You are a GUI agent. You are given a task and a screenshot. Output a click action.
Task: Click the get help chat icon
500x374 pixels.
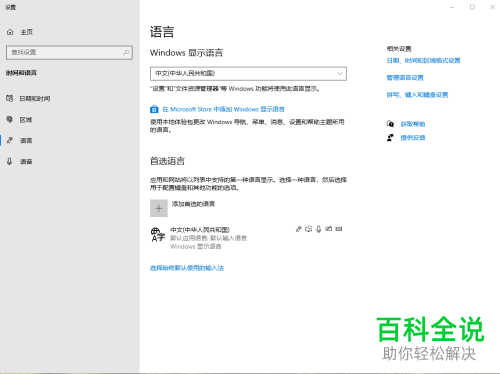coord(390,124)
